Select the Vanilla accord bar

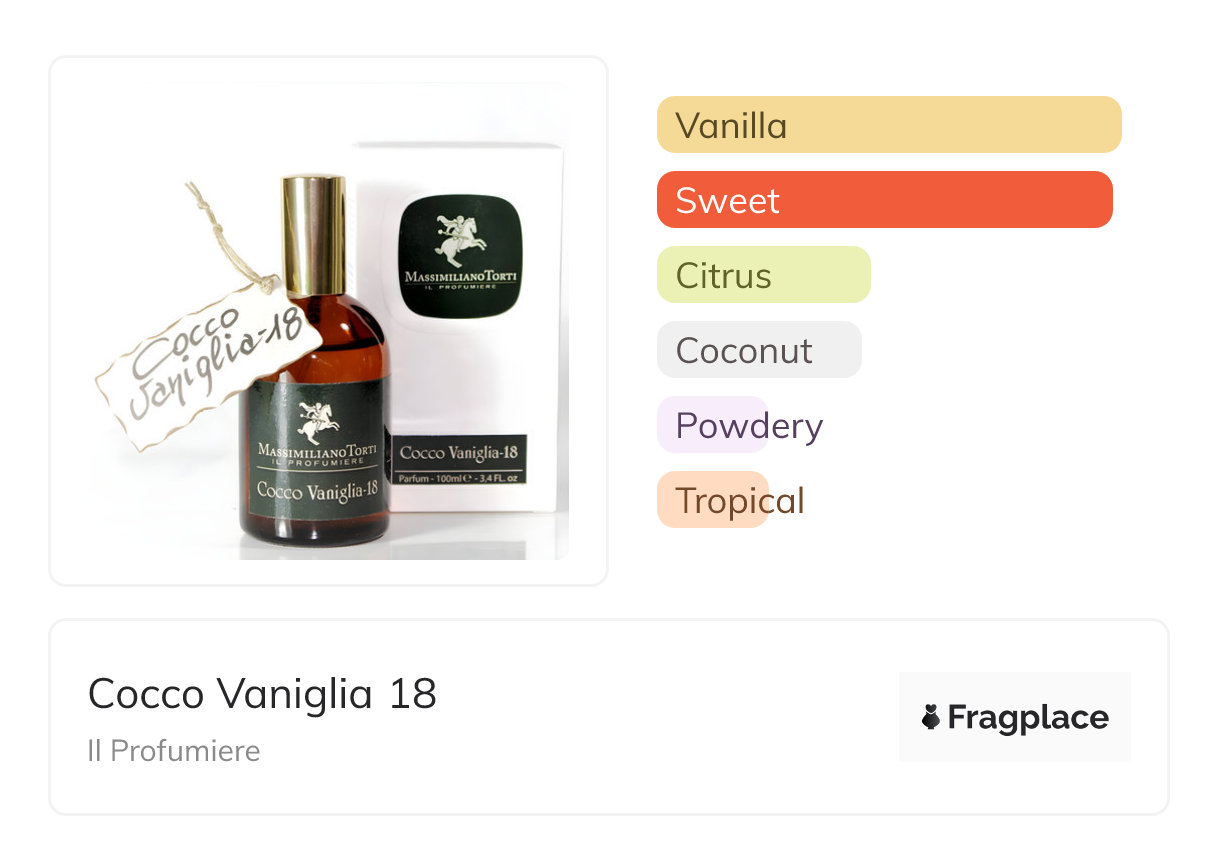[x=889, y=125]
